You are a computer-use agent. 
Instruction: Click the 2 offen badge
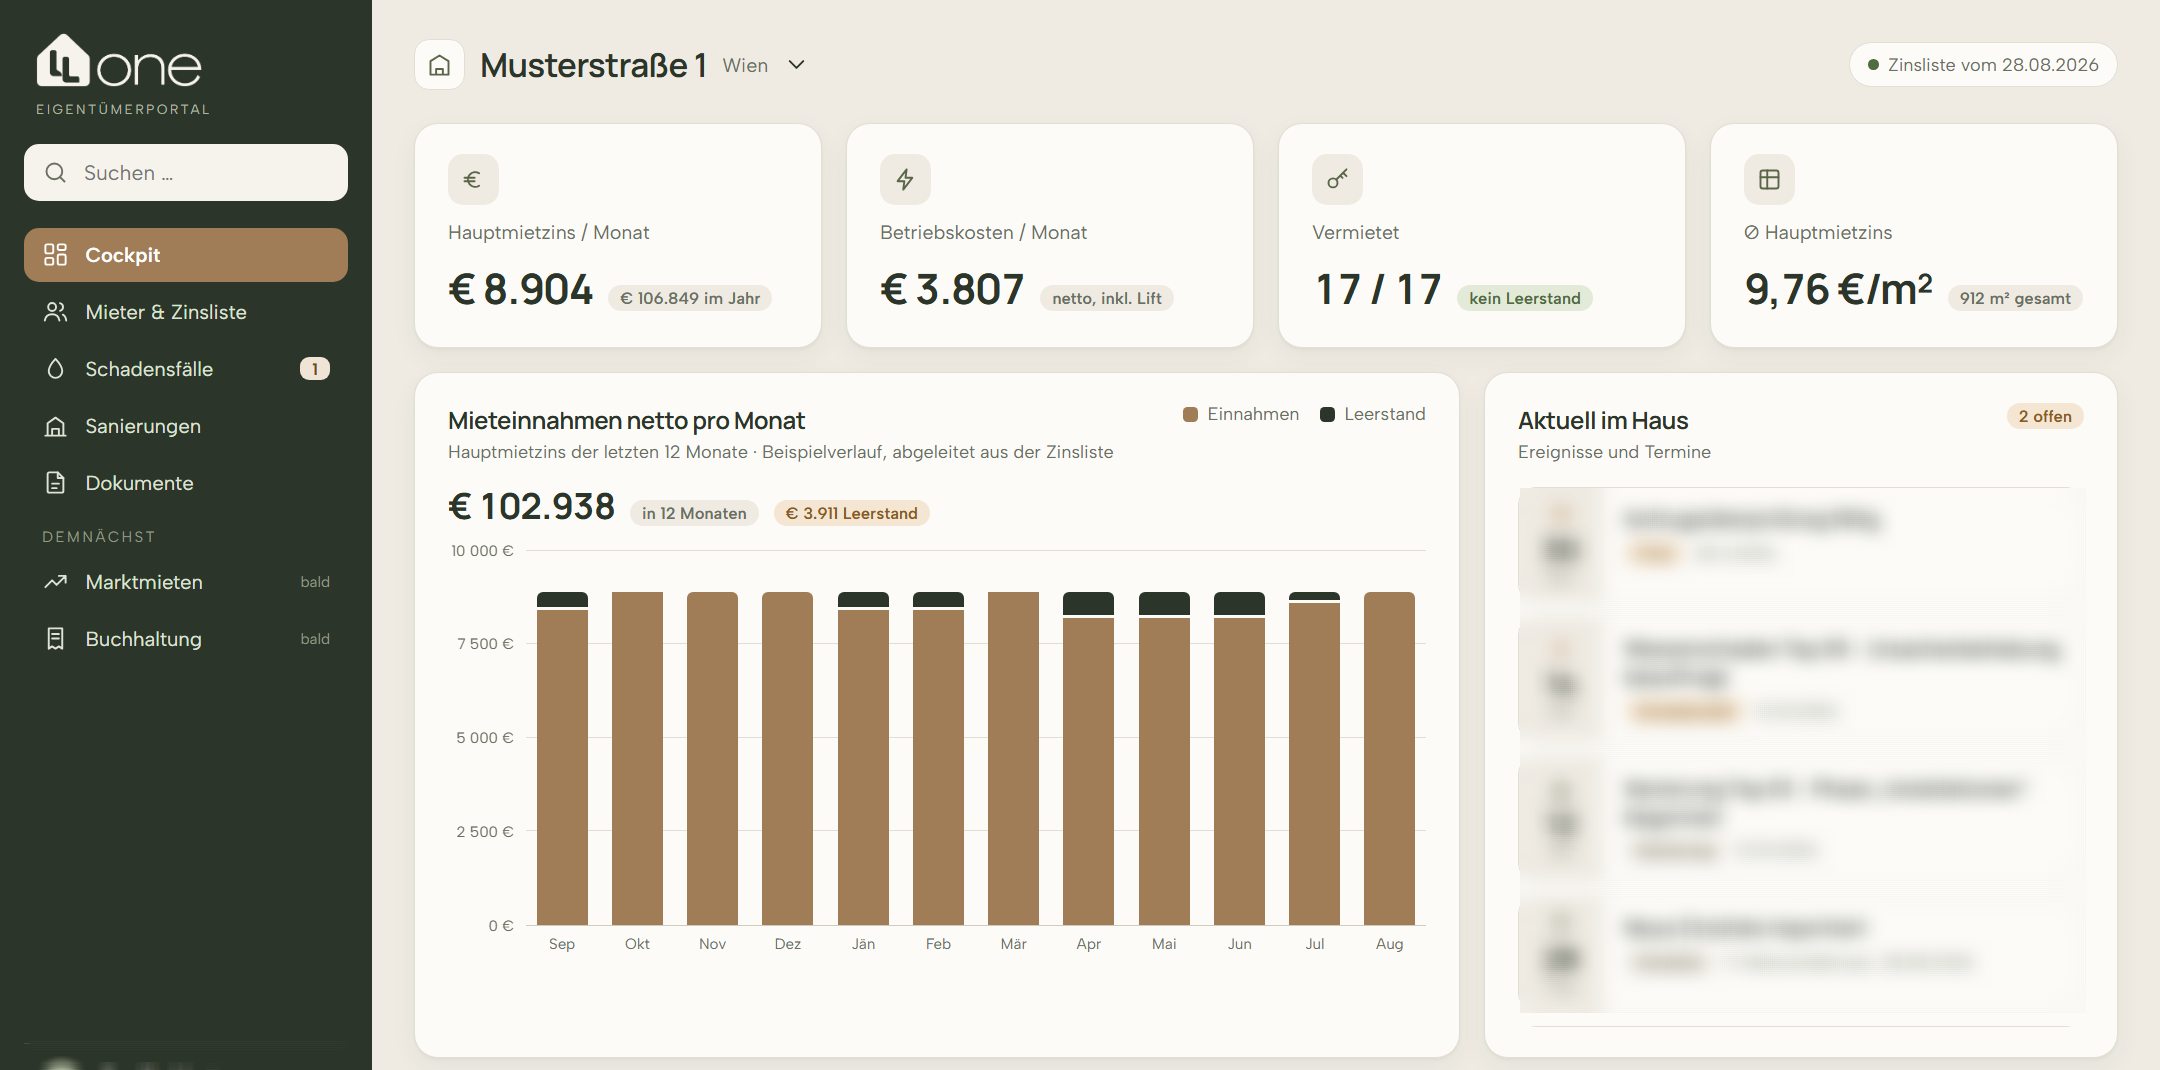tap(2045, 416)
